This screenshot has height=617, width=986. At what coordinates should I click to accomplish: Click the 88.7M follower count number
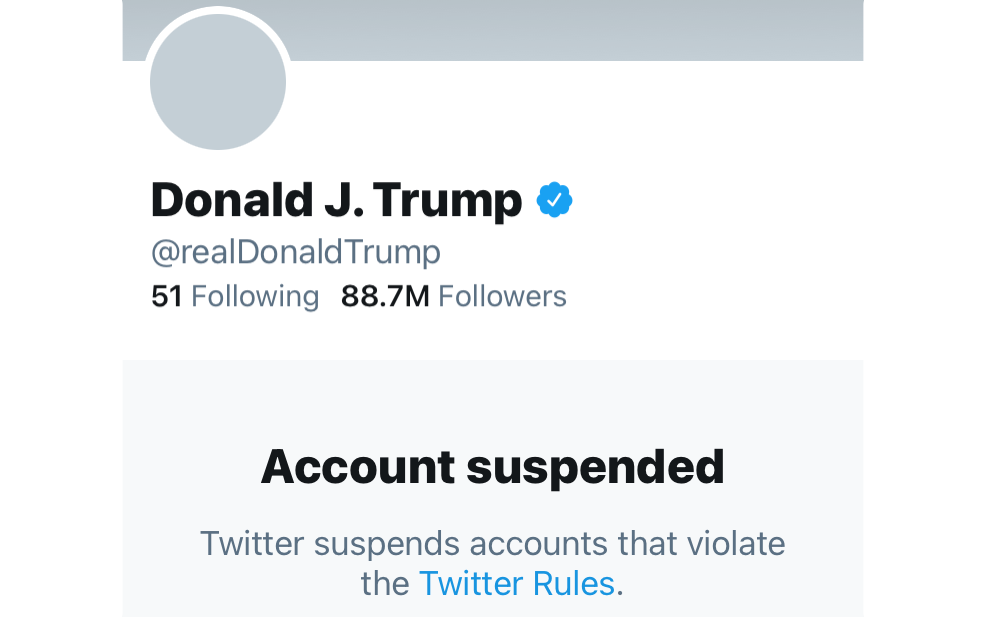click(x=385, y=296)
